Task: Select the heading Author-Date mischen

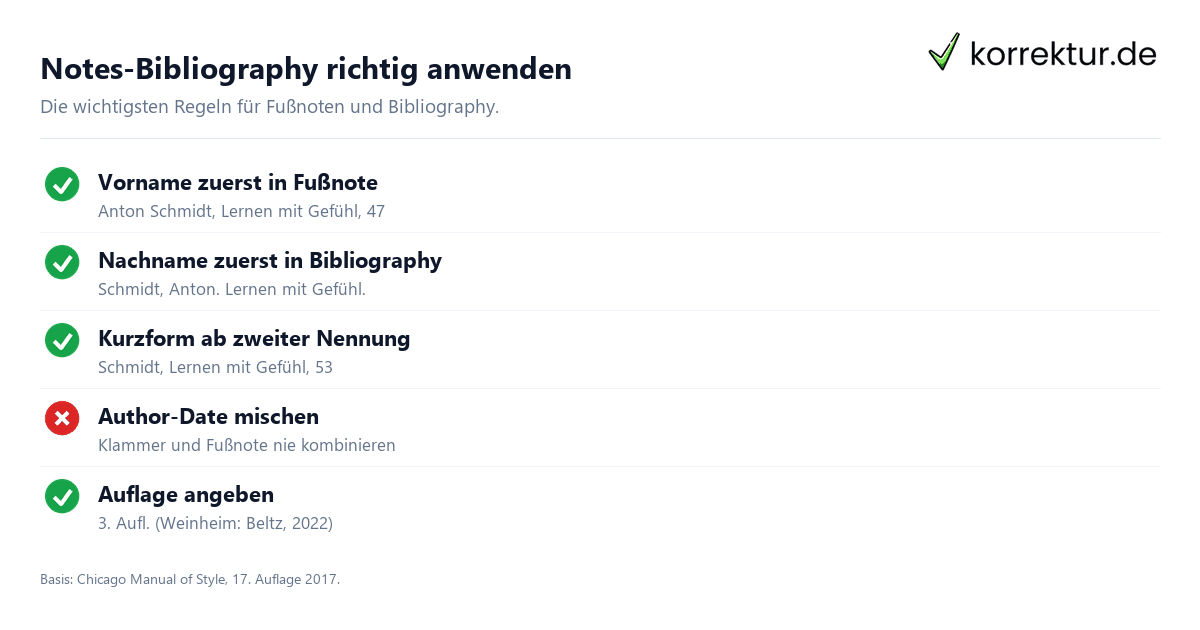Action: [208, 417]
